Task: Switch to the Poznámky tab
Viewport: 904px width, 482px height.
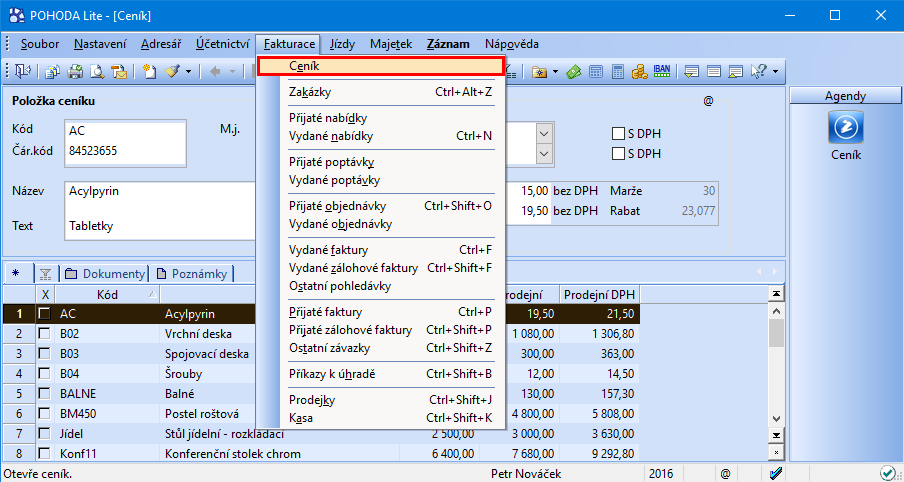Action: (x=192, y=274)
